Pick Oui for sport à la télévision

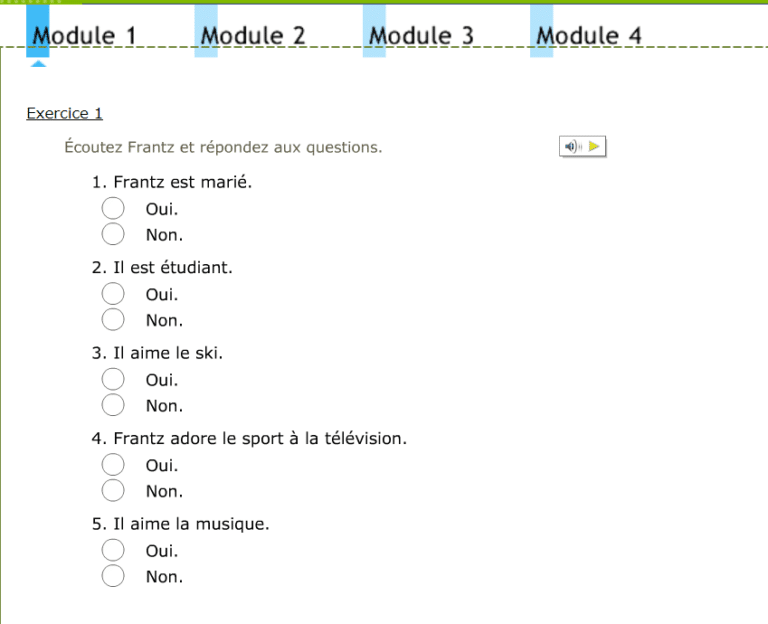point(113,464)
